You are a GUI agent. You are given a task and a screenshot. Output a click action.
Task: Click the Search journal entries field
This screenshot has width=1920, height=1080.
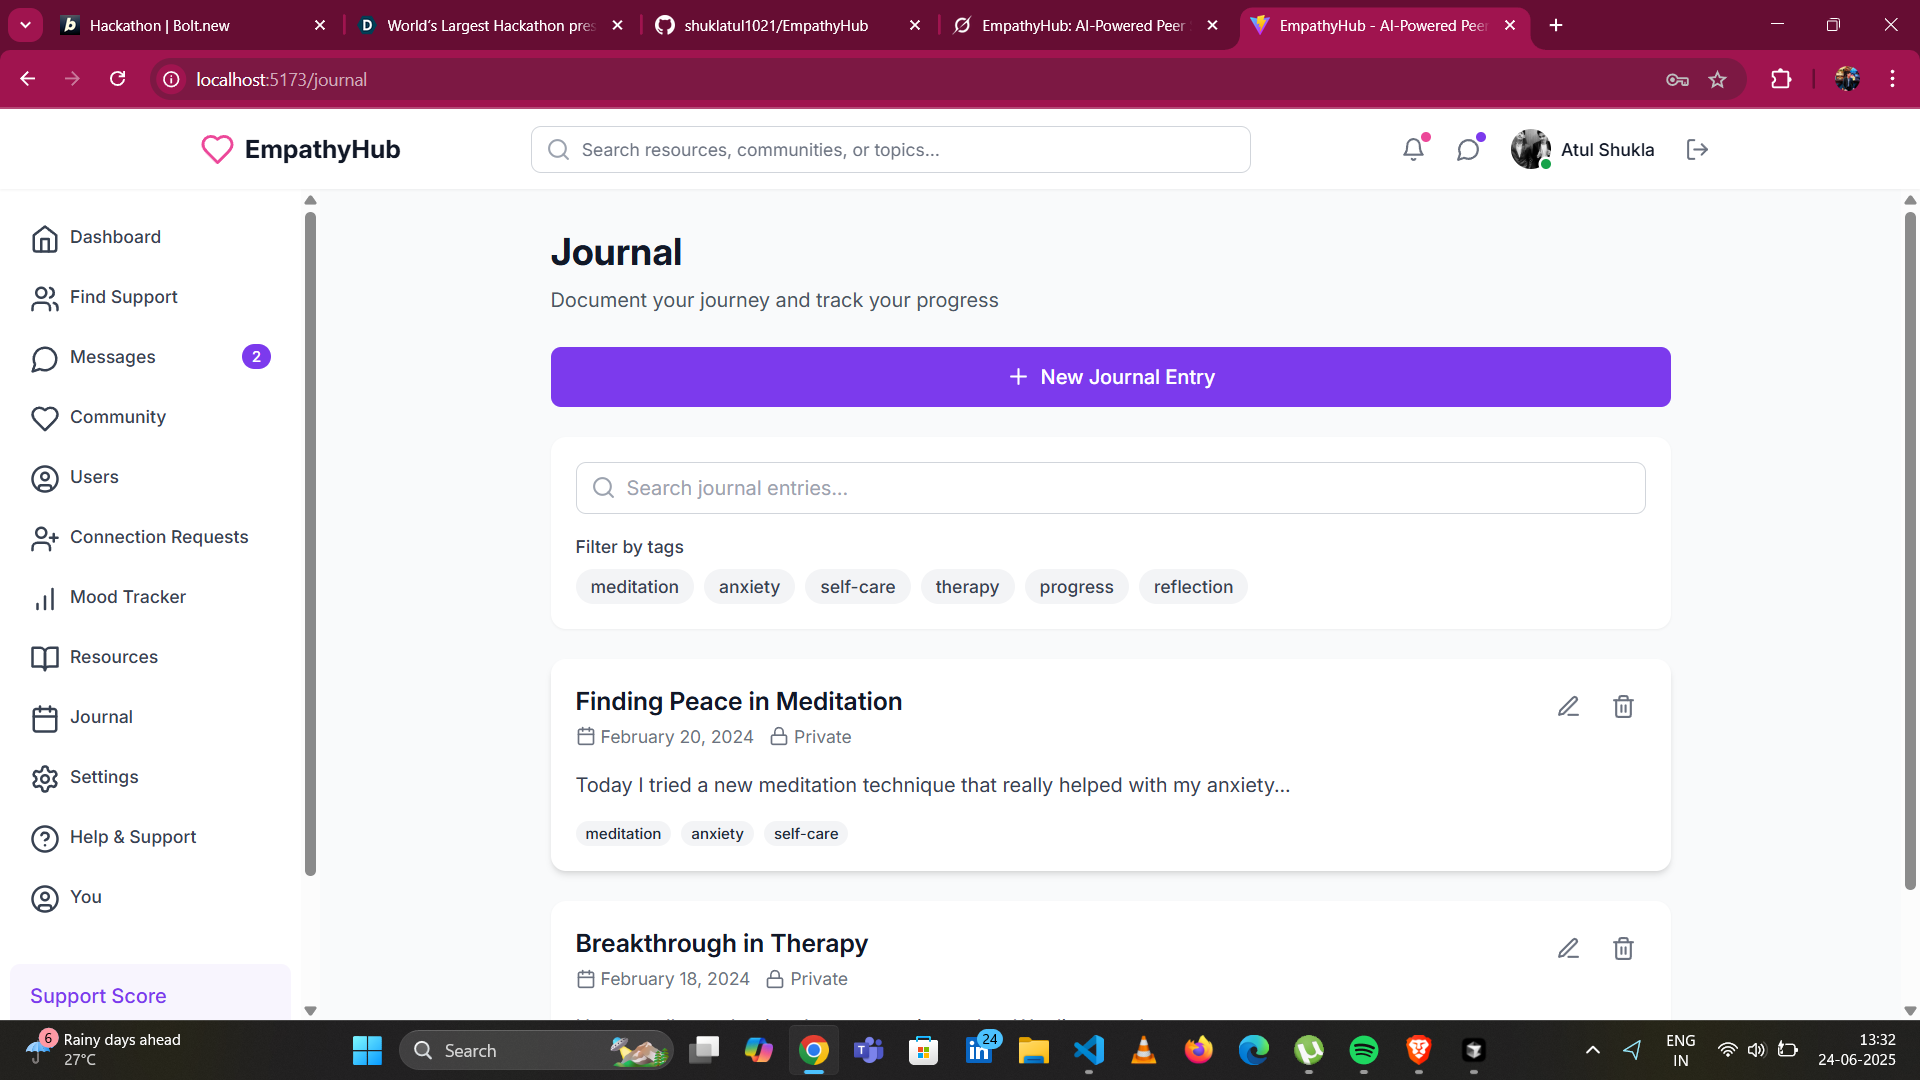click(x=1110, y=488)
